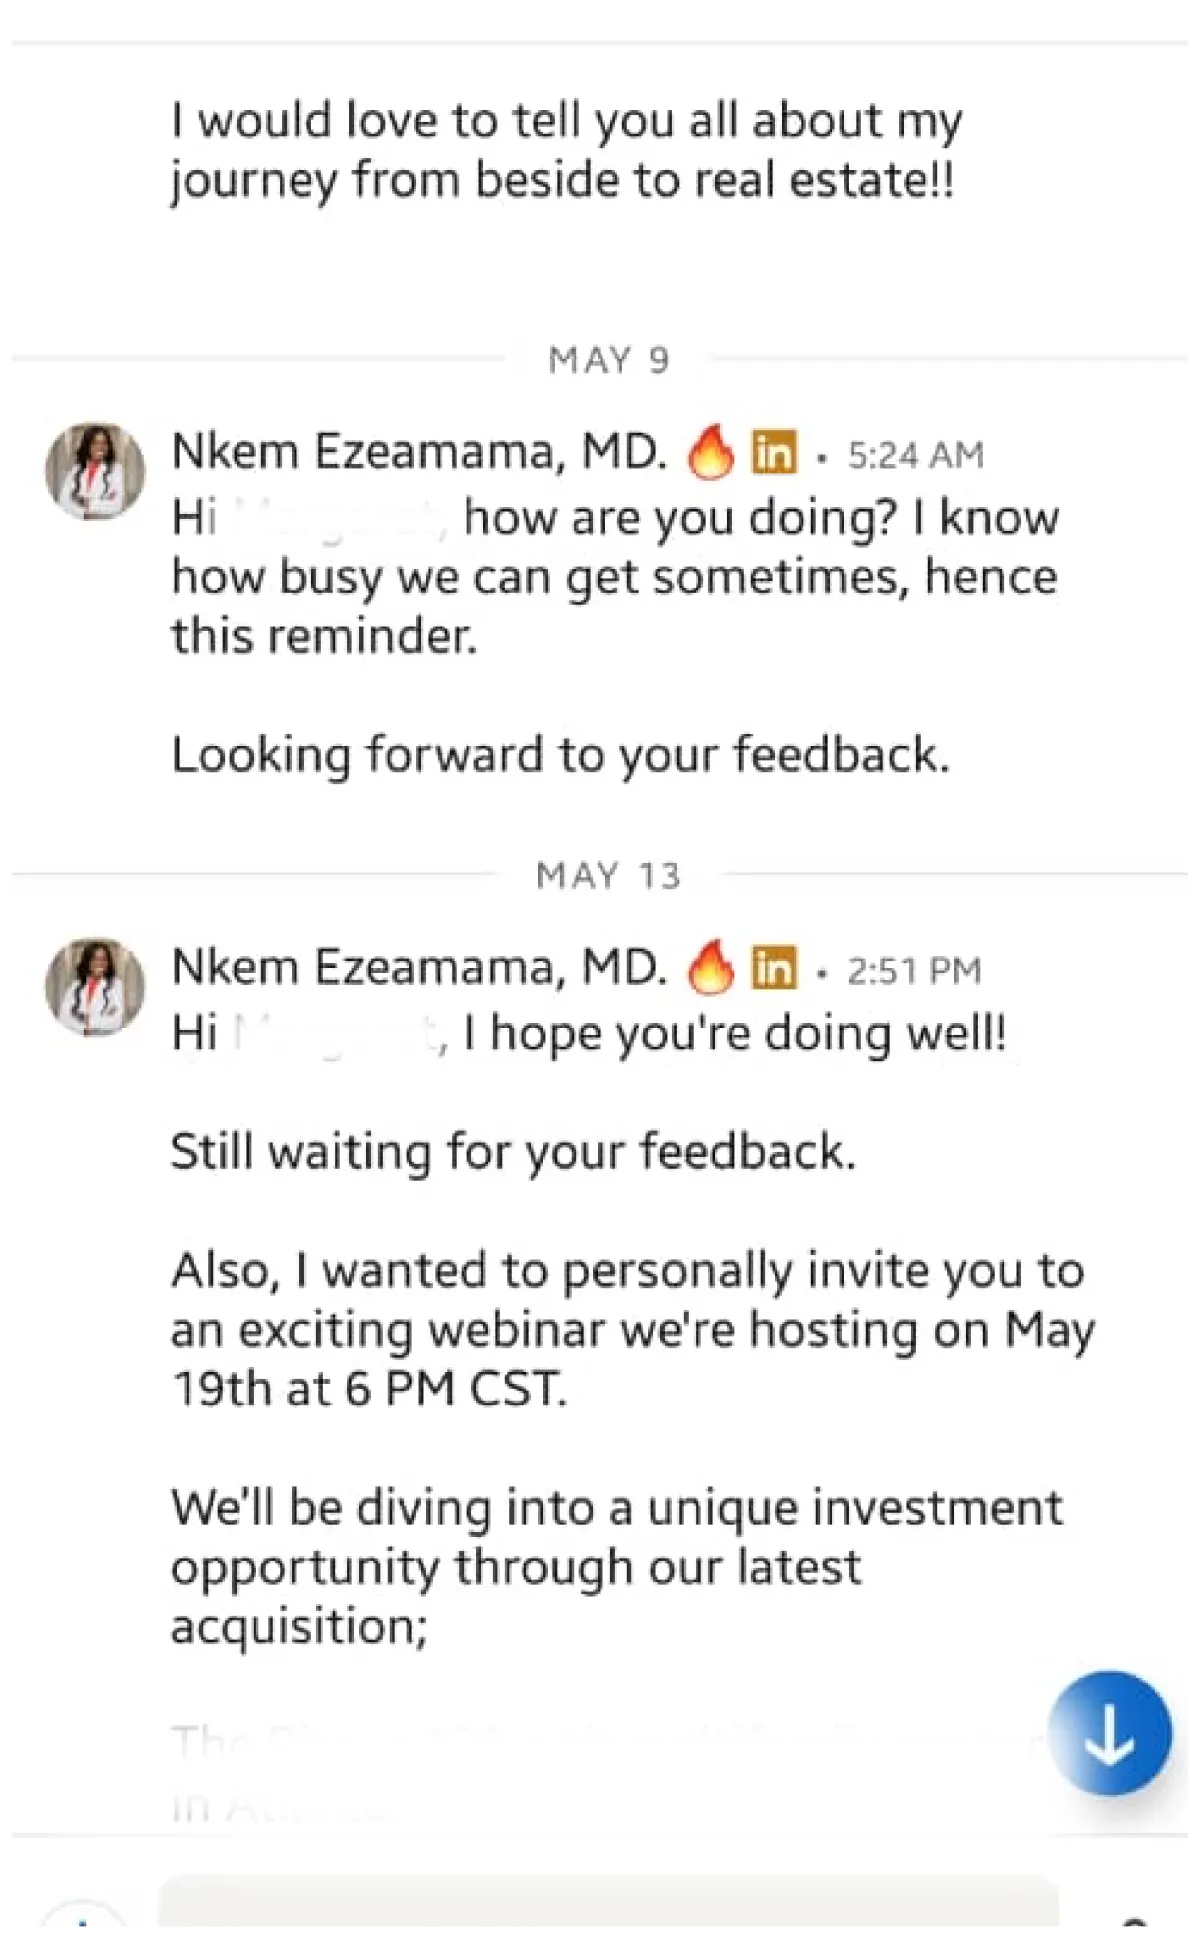The width and height of the screenshot is (1200, 1941).
Task: Open Nkem Ezeamama profile from May 13 message
Action: click(419, 967)
